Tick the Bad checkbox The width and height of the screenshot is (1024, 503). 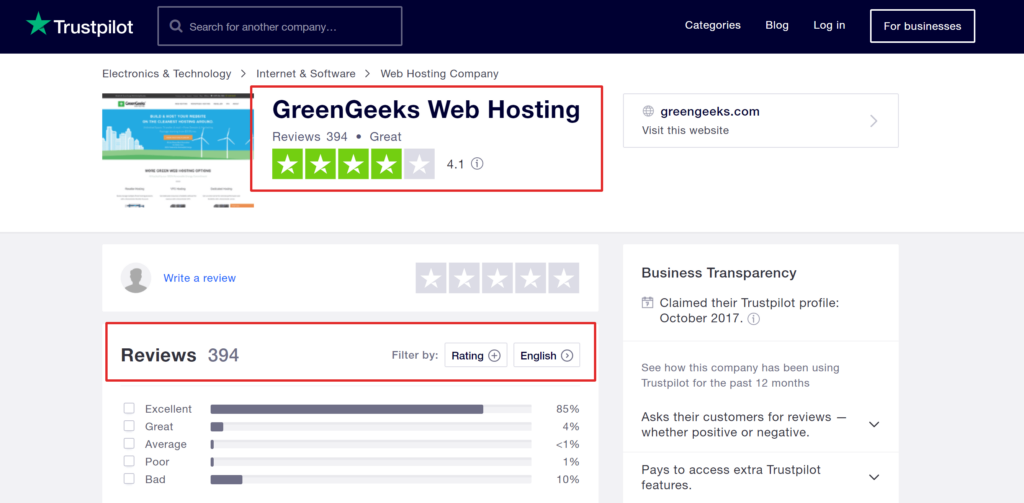pos(129,479)
